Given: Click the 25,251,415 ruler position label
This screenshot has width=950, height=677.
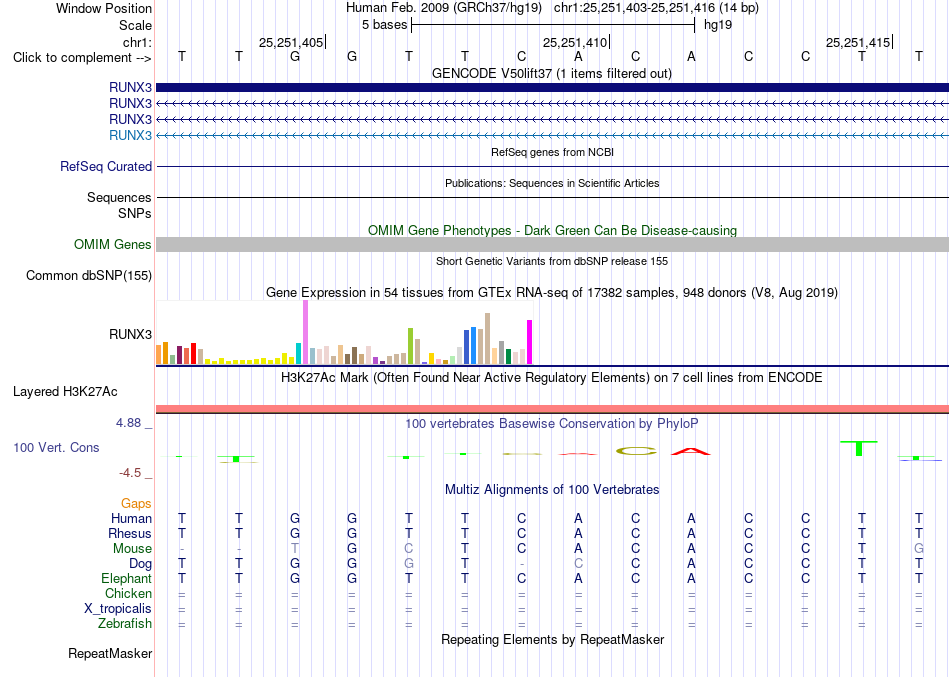Looking at the screenshot, I should pyautogui.click(x=858, y=42).
